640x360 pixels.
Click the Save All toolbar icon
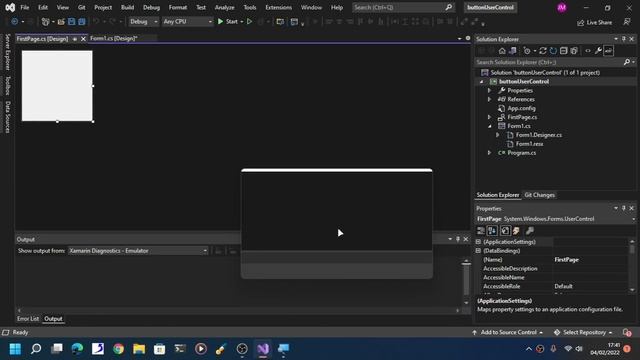pos(82,21)
